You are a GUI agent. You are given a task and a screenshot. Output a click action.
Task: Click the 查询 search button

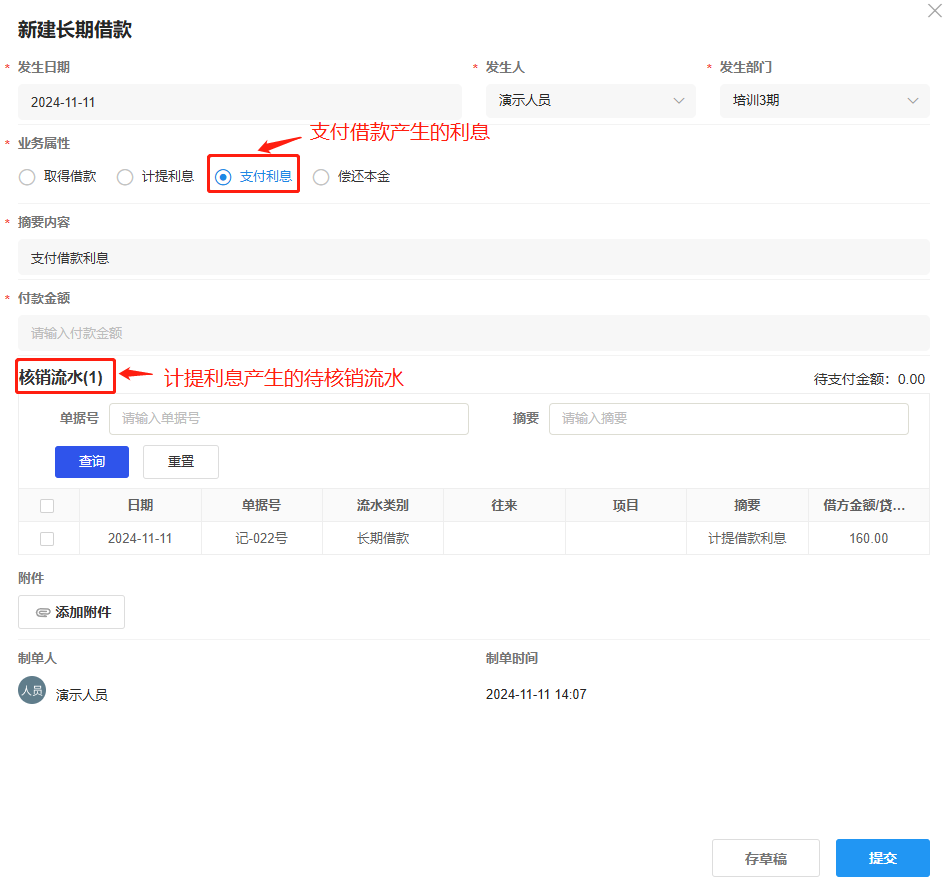[91, 461]
